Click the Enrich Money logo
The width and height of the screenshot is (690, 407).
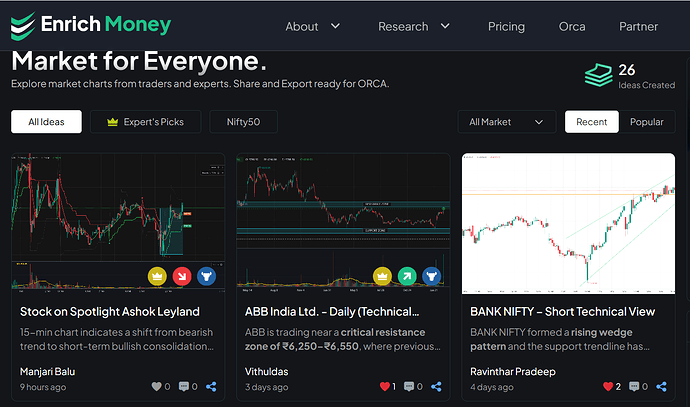pyautogui.click(x=92, y=25)
